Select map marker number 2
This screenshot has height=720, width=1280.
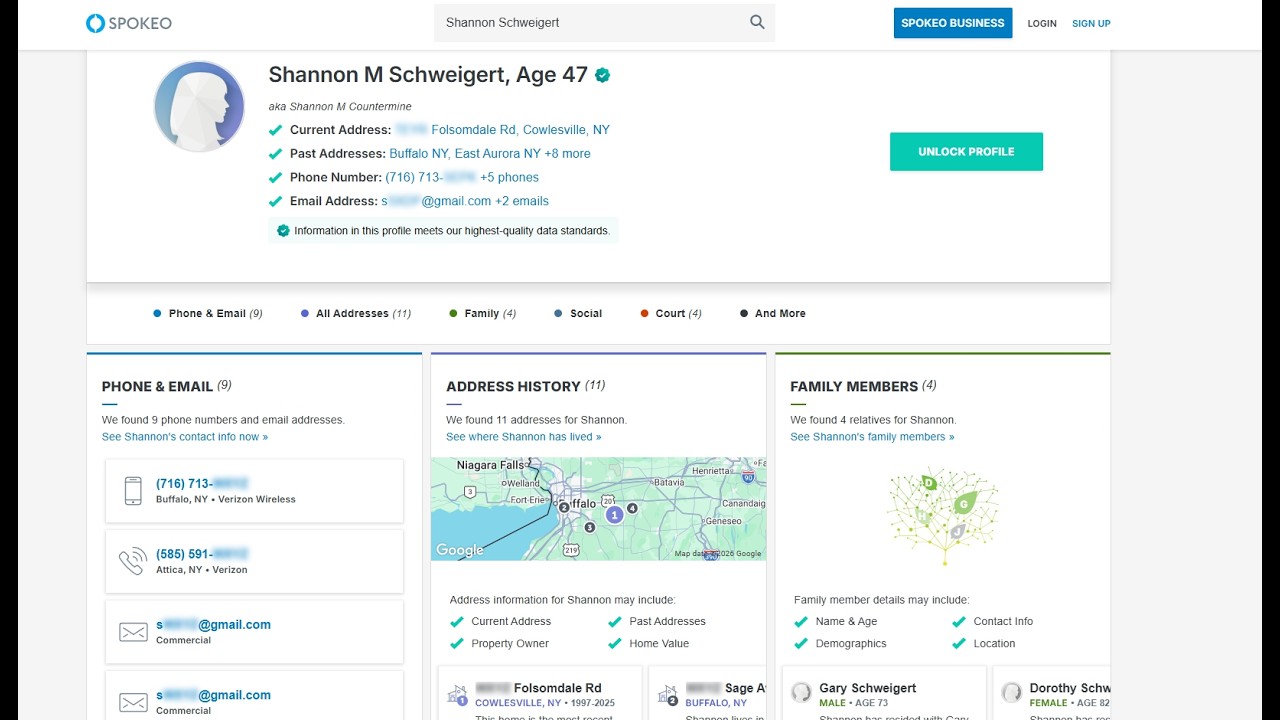(x=564, y=507)
